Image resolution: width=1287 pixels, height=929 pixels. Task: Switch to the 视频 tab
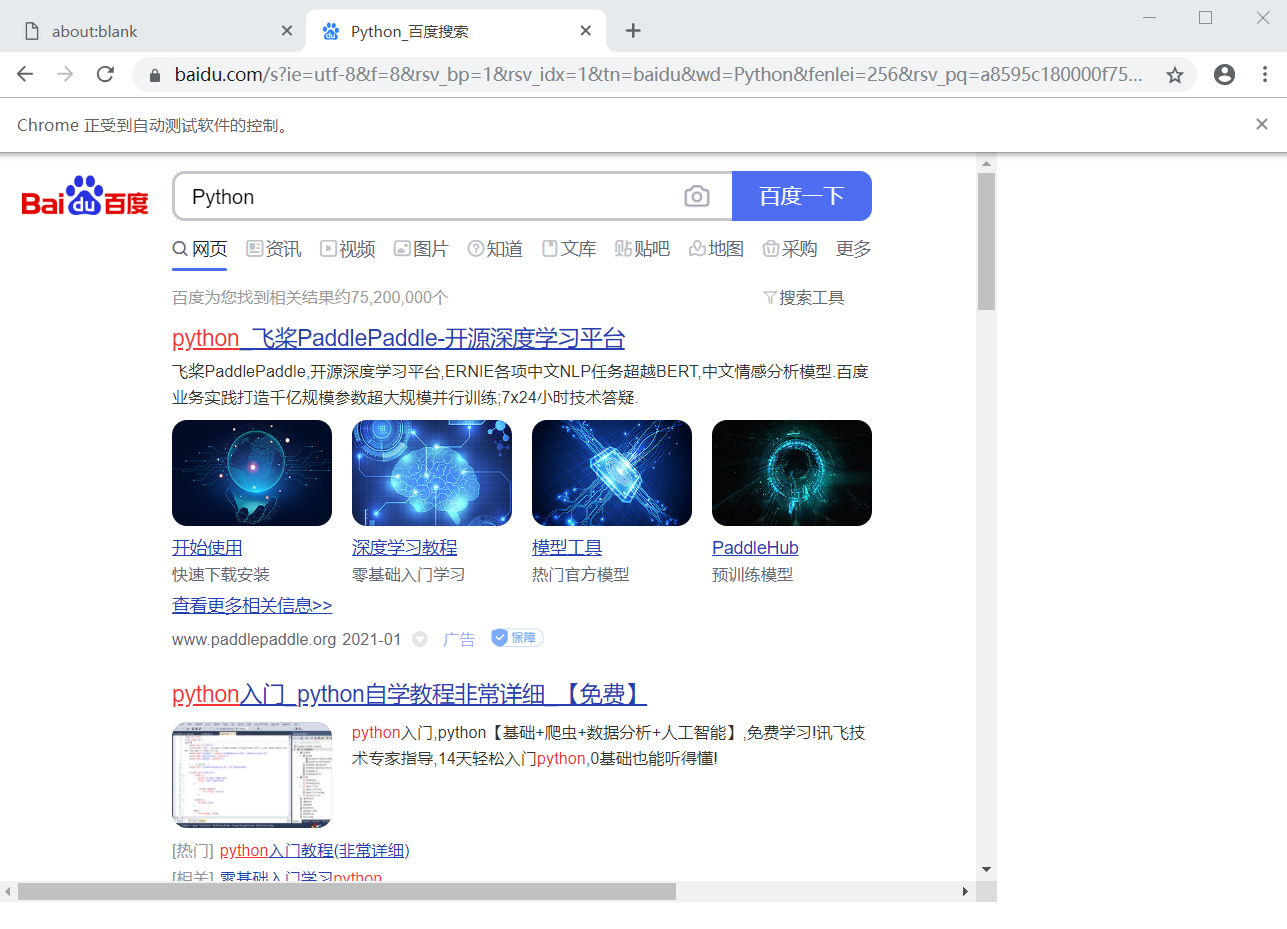pos(348,248)
